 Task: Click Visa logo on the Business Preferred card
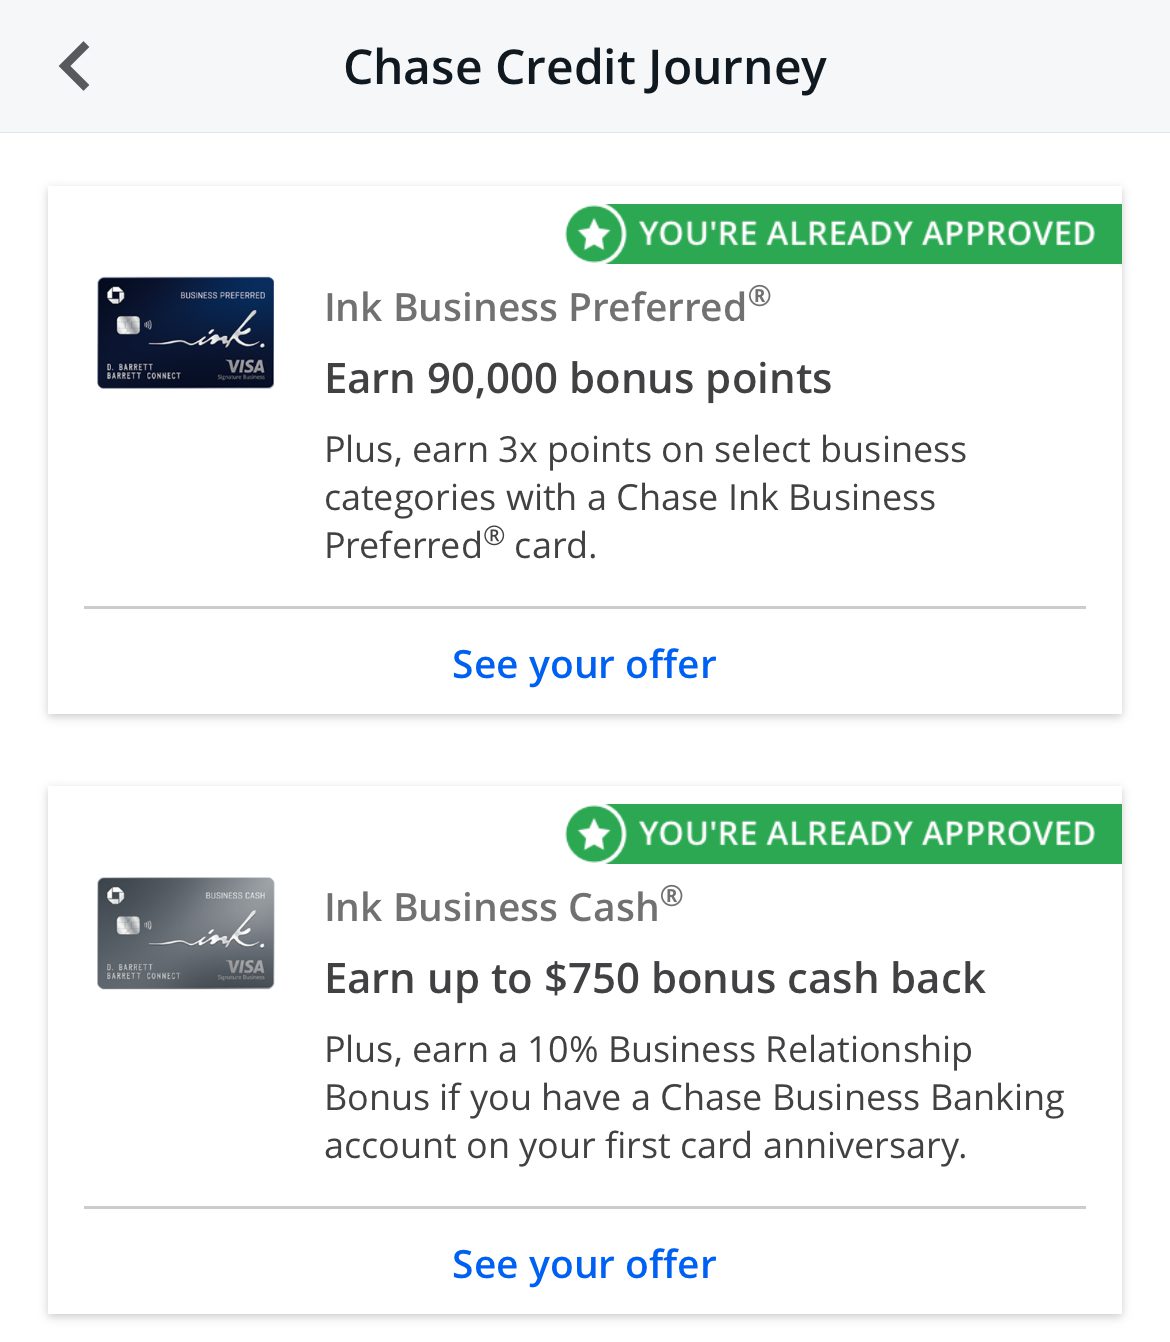point(245,367)
